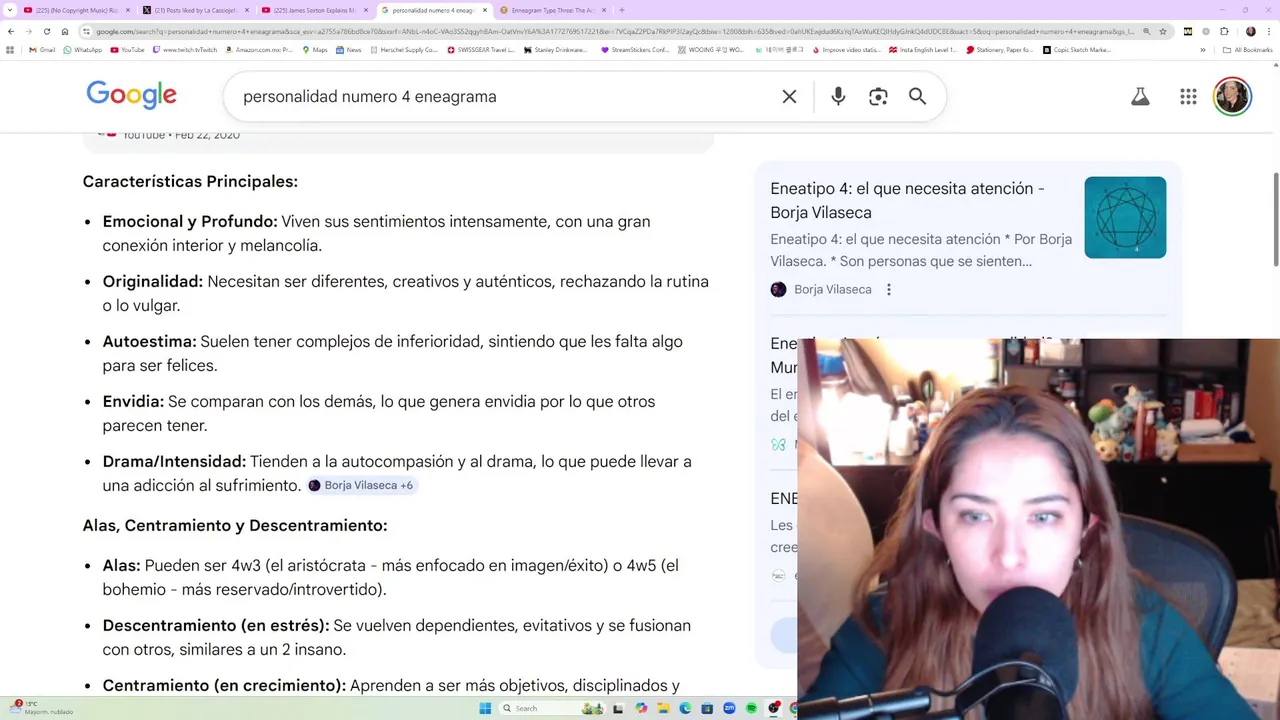Open the YouTube bookmark
This screenshot has width=1280, height=720.
127,50
